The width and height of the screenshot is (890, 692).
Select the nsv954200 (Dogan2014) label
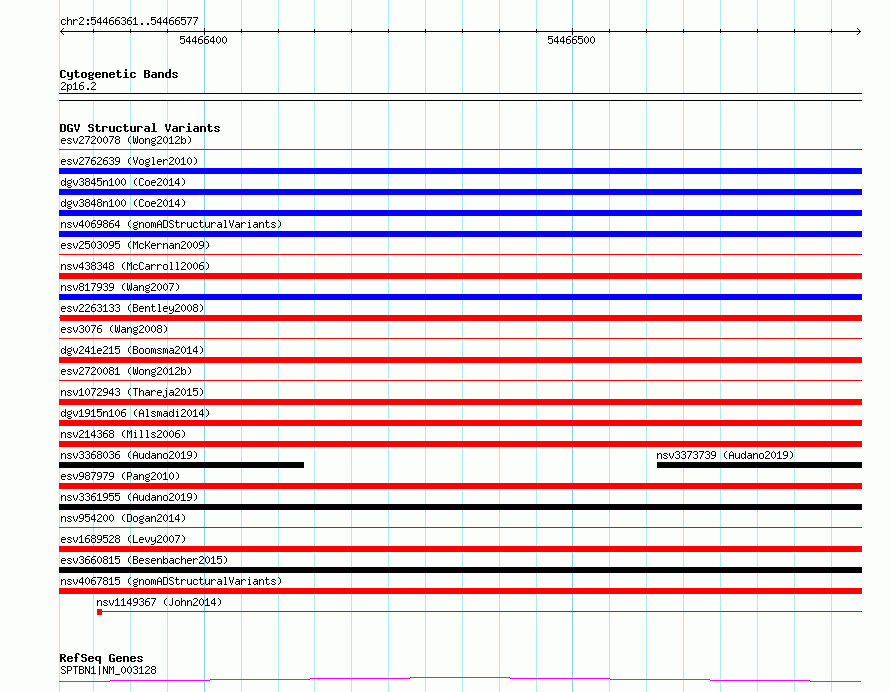tap(123, 518)
